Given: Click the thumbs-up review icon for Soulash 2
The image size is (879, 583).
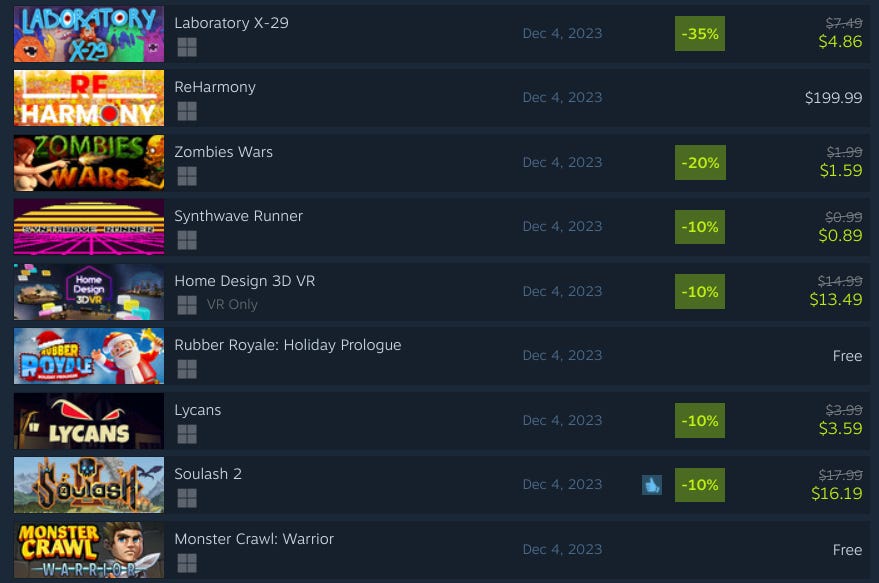Looking at the screenshot, I should [651, 485].
